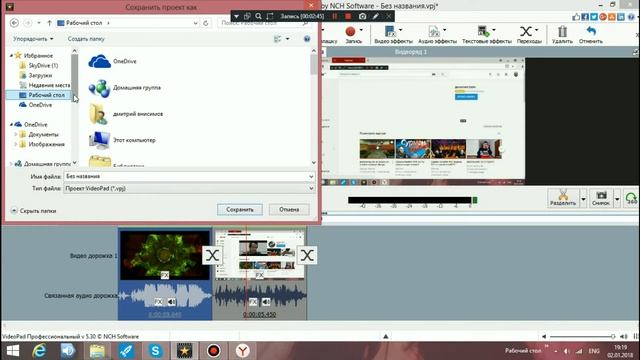Image resolution: width=640 pixels, height=360 pixels.
Task: Click Hide folders in save dialog
Action: (x=33, y=211)
